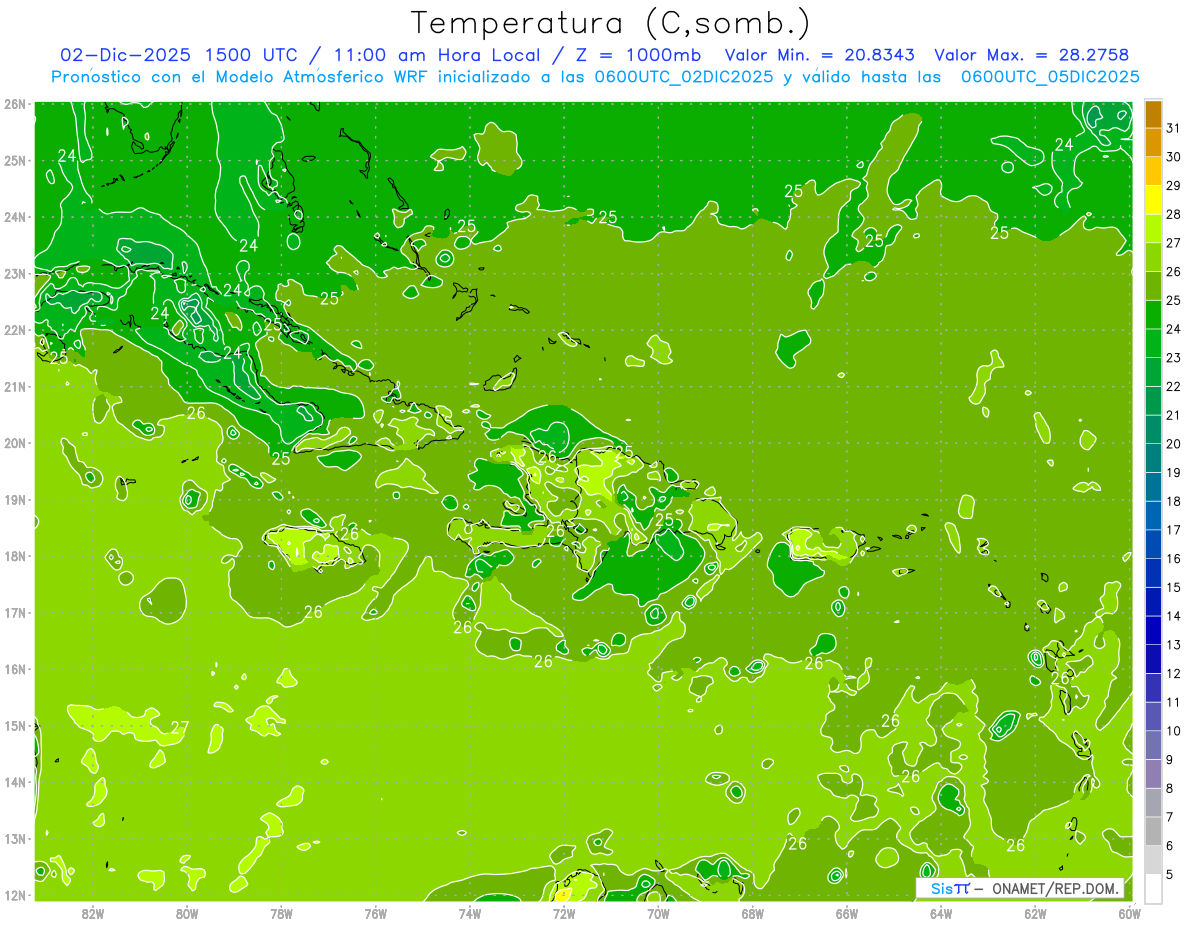
Task: Click the '66W' longitude axis label
Action: coord(847,913)
